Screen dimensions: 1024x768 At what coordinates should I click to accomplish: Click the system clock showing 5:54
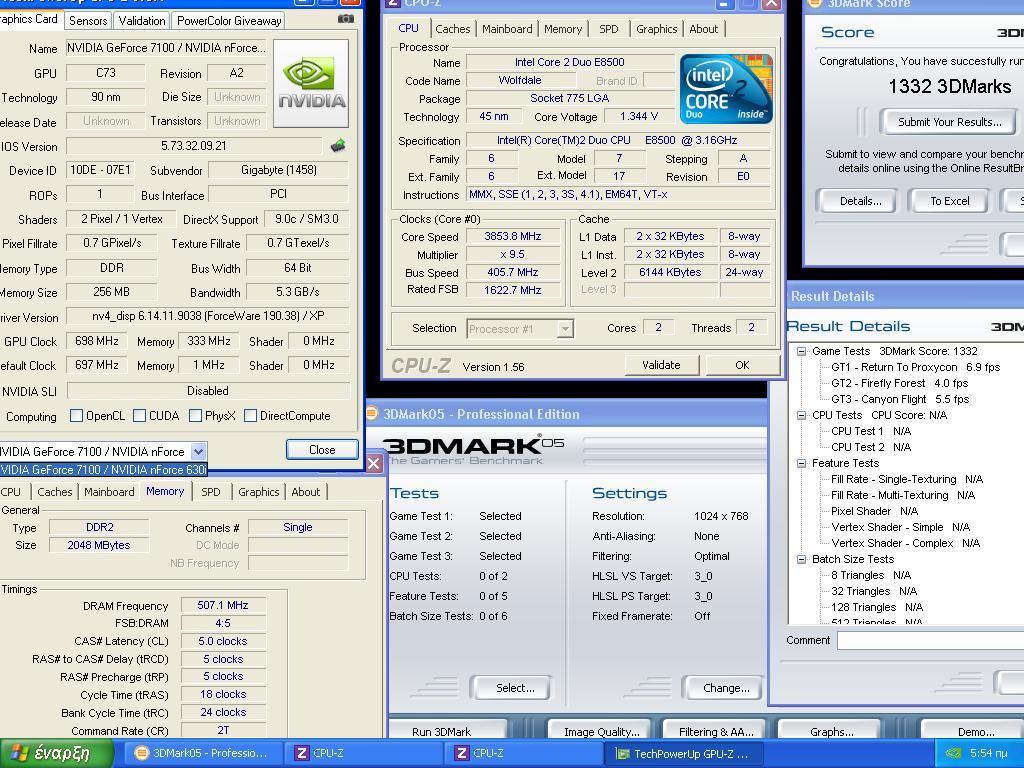[x=988, y=754]
